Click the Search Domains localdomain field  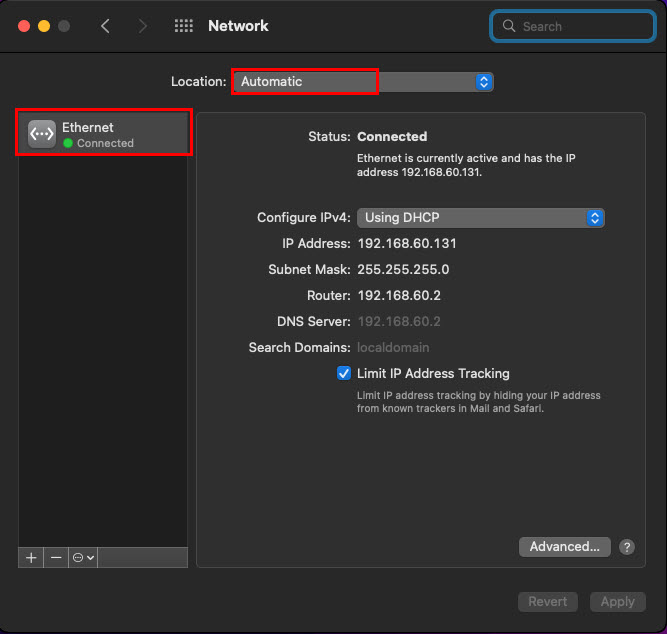393,347
